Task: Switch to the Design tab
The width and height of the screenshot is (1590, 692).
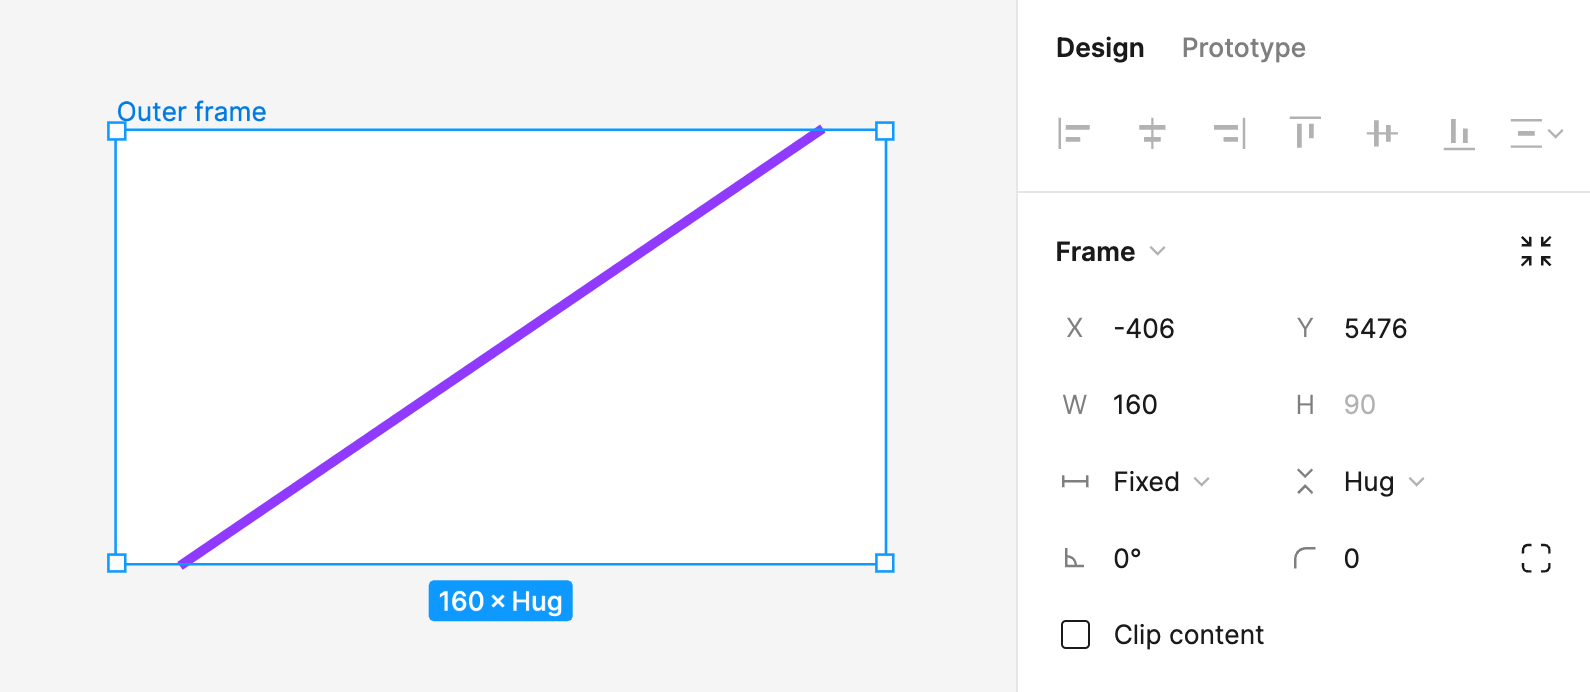Action: (x=1099, y=47)
